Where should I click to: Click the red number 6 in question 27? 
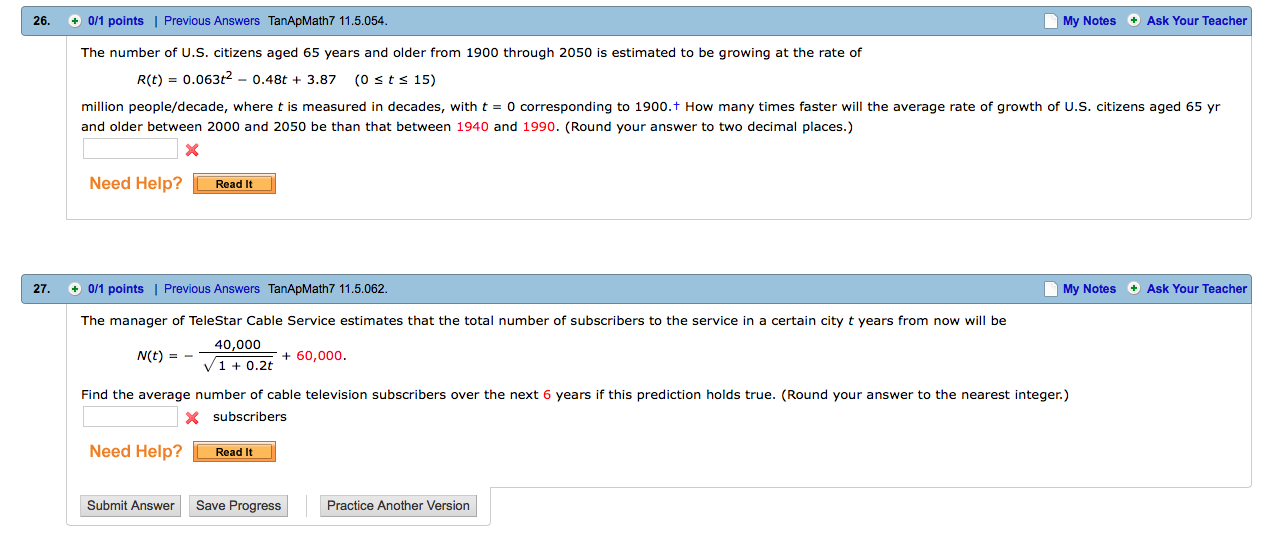click(547, 395)
